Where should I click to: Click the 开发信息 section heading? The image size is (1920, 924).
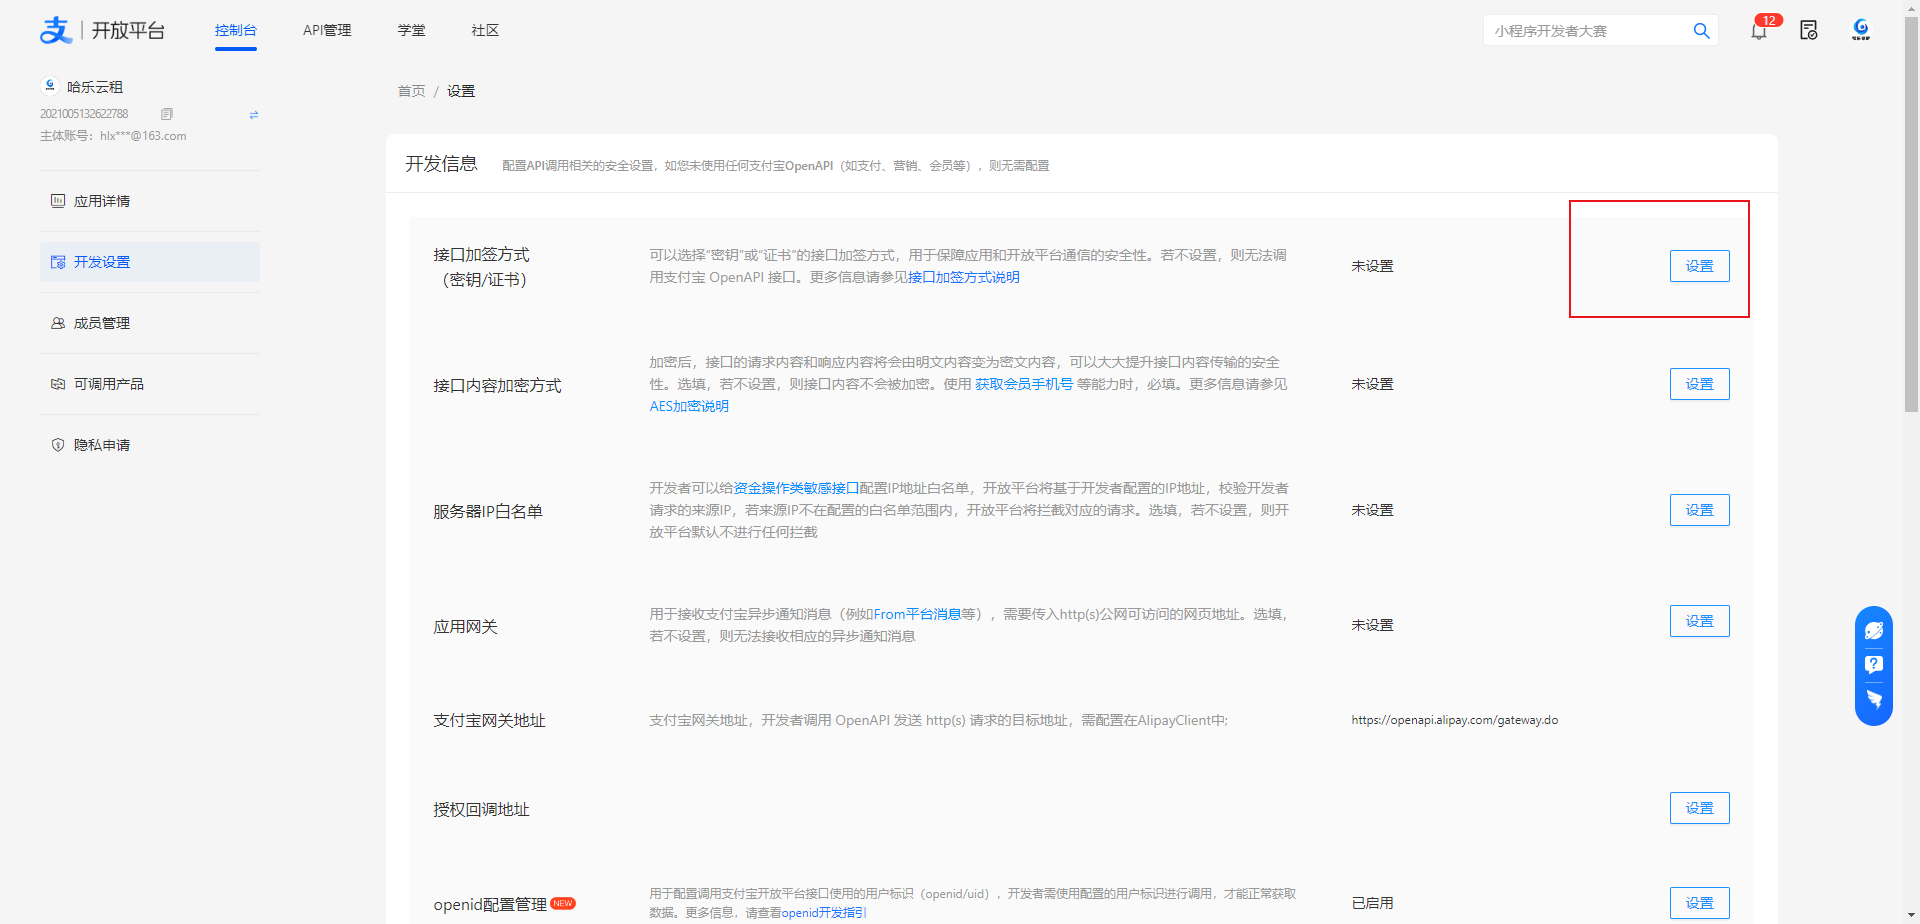pyautogui.click(x=441, y=164)
